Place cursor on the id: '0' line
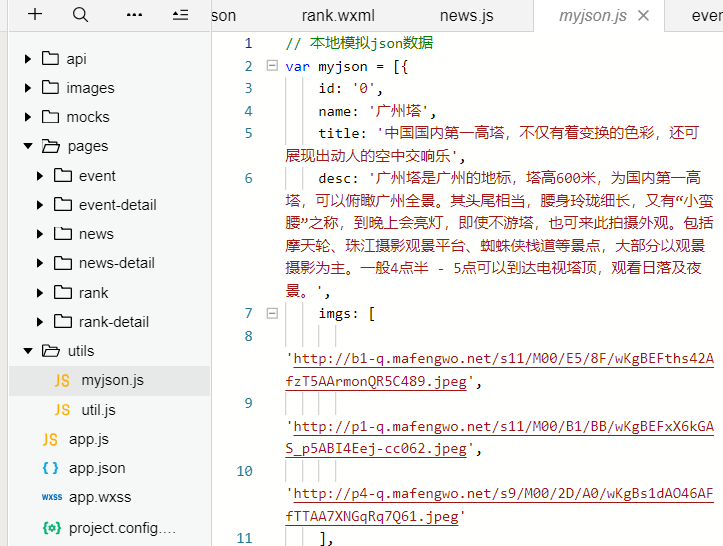This screenshot has height=546, width=723. click(350, 89)
